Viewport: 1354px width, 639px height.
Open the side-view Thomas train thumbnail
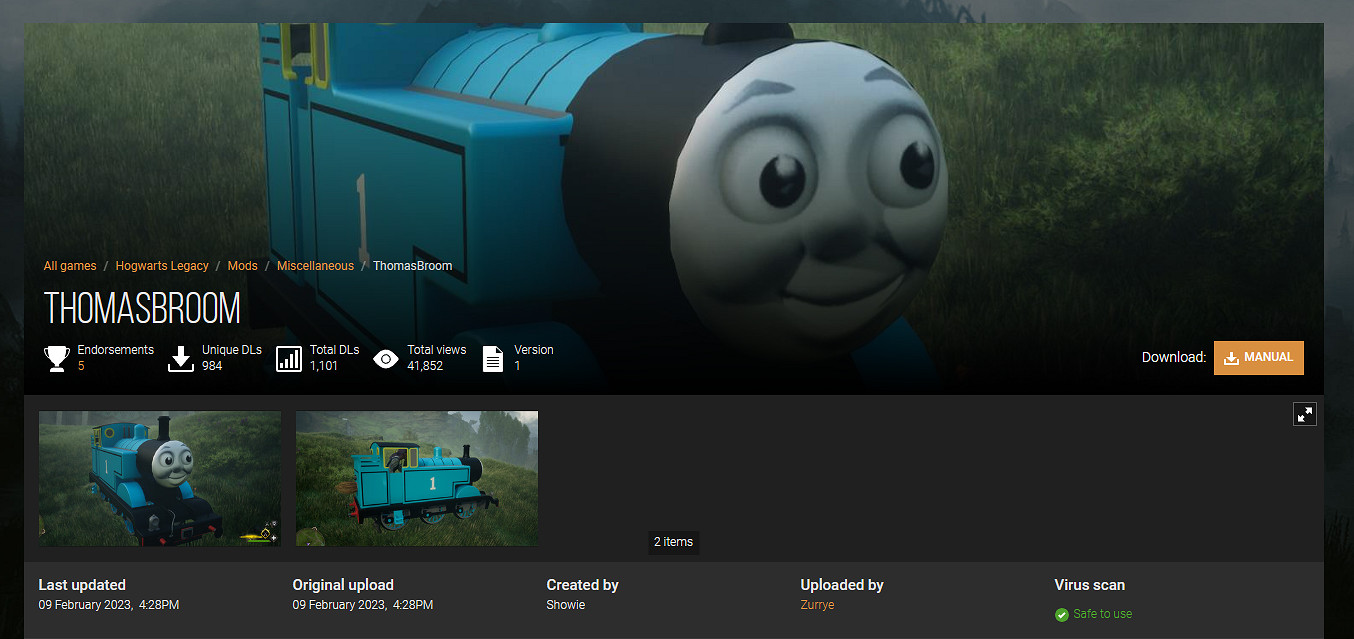[x=417, y=478]
